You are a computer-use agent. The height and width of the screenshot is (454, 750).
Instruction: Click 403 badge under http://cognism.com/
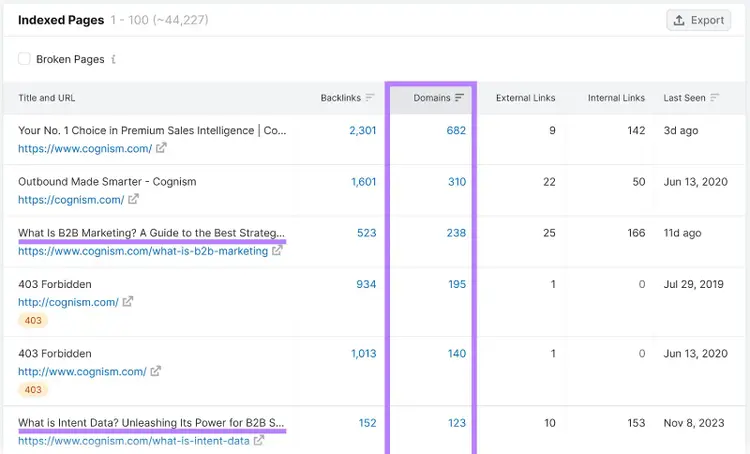(x=33, y=321)
